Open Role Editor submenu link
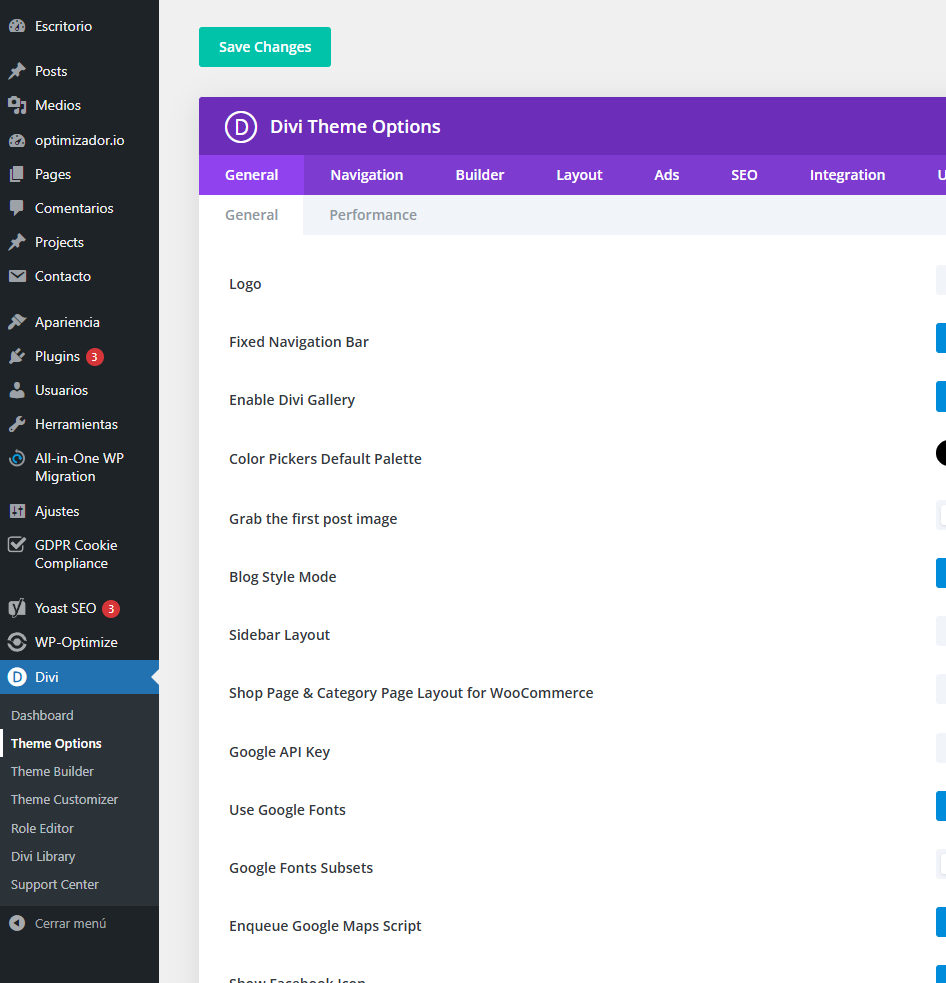 coord(42,828)
